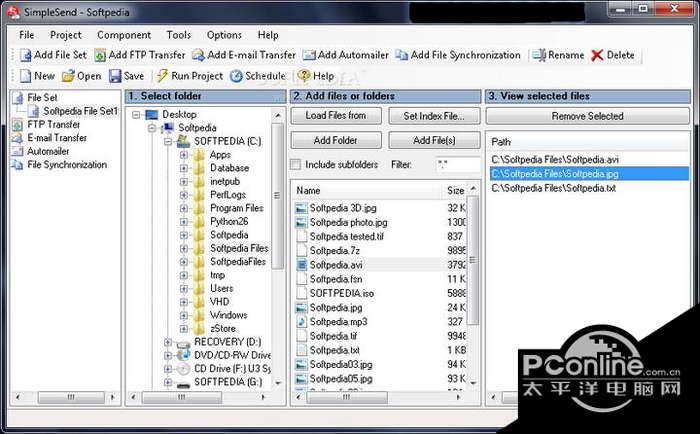Select Automailer in component tree
Viewport: 700px width, 434px height.
pos(48,151)
